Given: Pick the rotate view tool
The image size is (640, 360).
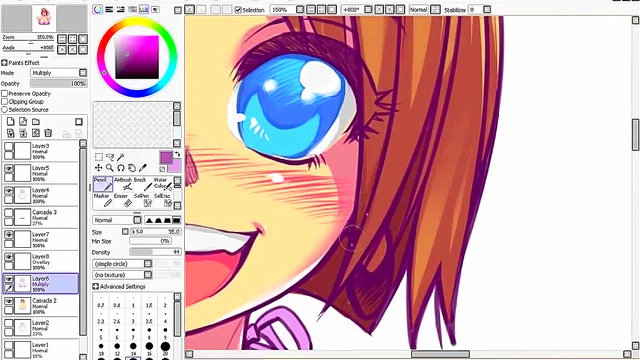Looking at the screenshot, I should click(x=121, y=168).
